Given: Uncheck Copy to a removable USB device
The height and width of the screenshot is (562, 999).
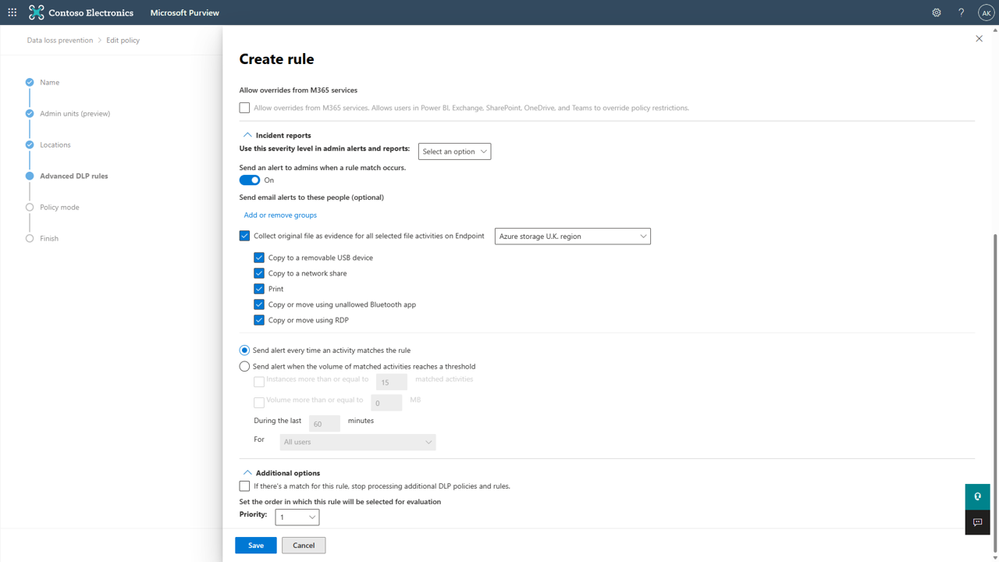Looking at the screenshot, I should click(x=259, y=258).
